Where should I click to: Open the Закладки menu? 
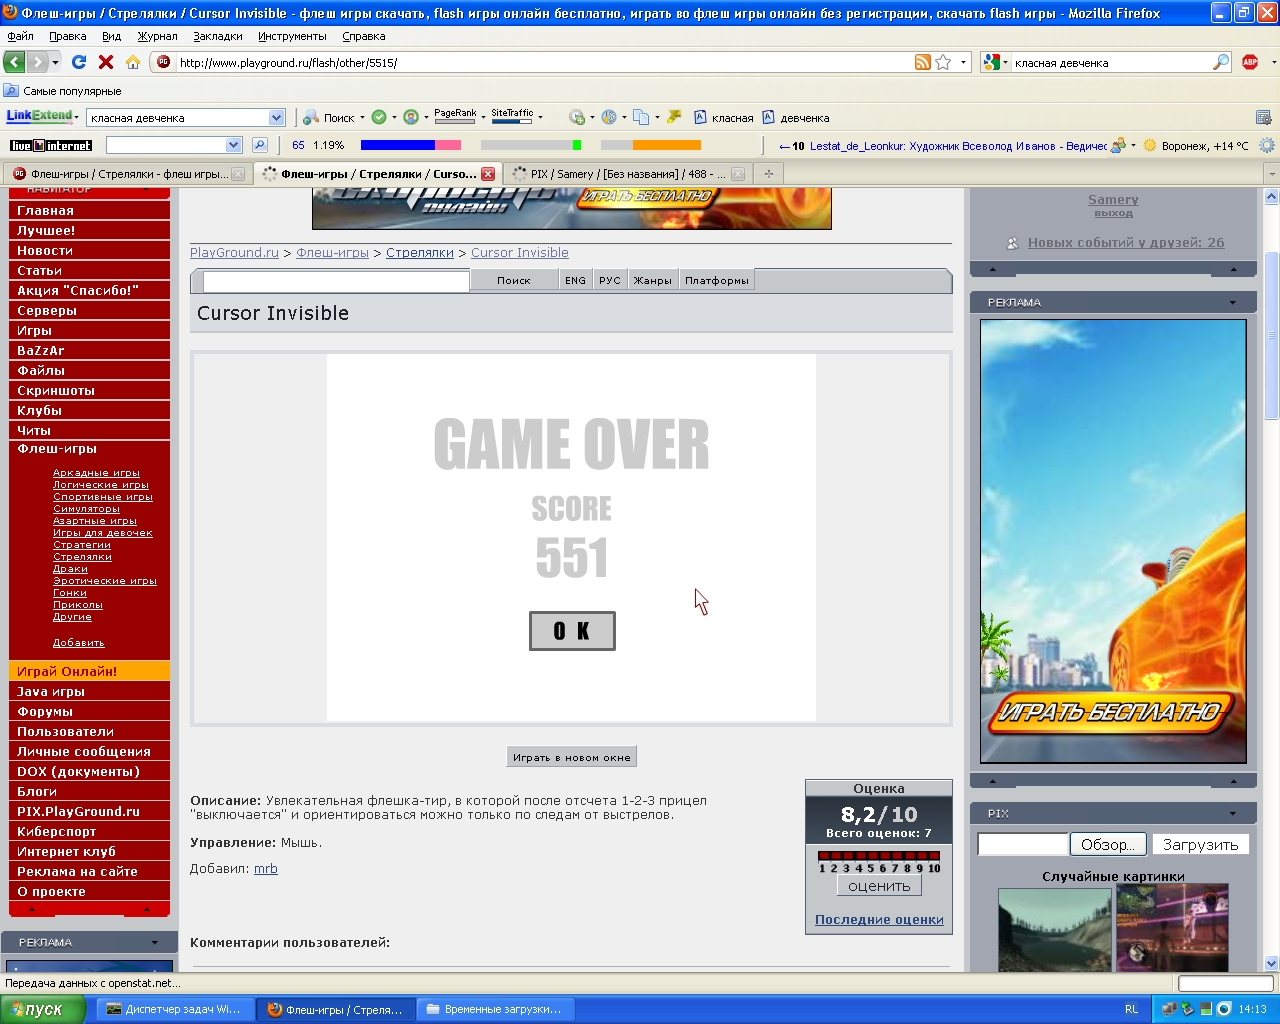click(218, 36)
